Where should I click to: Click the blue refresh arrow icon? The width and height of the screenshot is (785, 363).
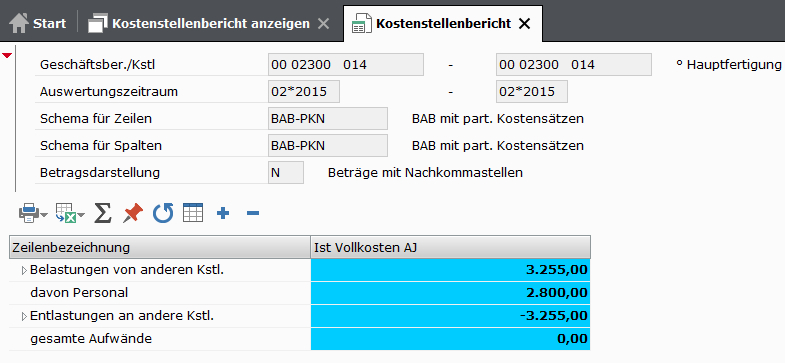pos(163,213)
